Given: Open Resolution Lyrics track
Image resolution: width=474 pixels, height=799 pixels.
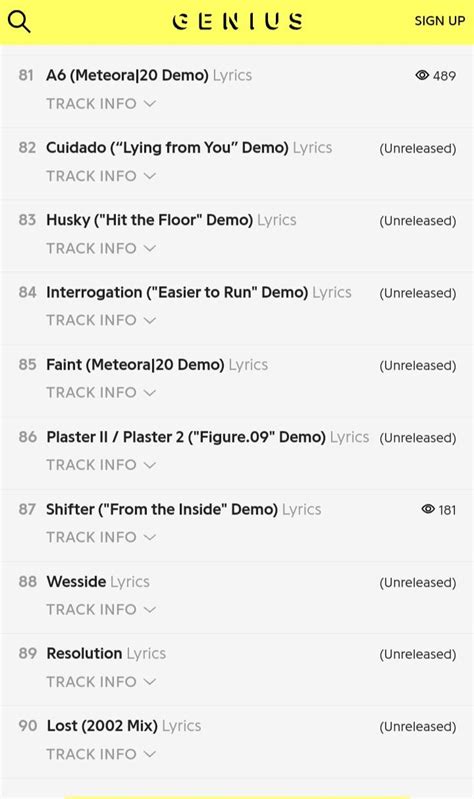Looking at the screenshot, I should tap(106, 654).
